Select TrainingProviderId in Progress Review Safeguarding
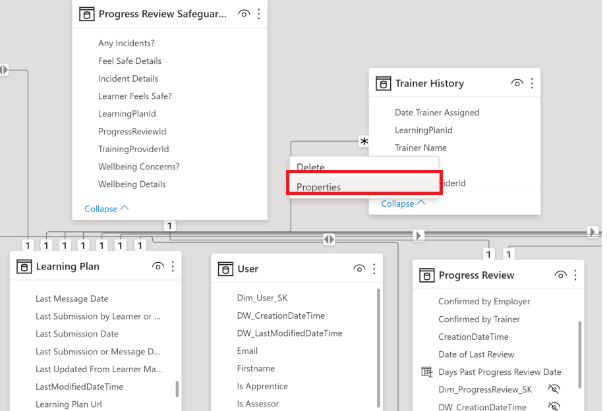This screenshot has height=411, width=607. (134, 149)
